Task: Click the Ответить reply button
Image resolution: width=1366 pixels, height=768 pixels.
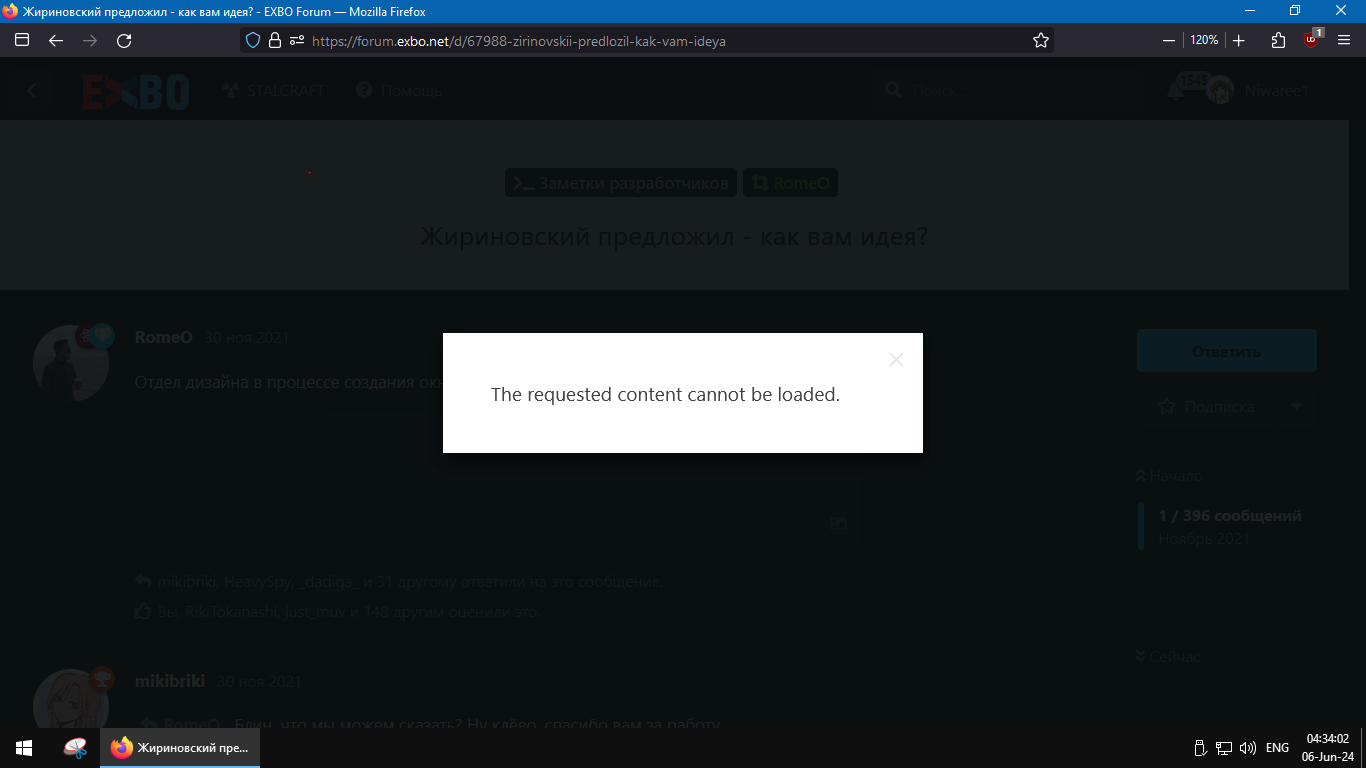Action: [1226, 351]
